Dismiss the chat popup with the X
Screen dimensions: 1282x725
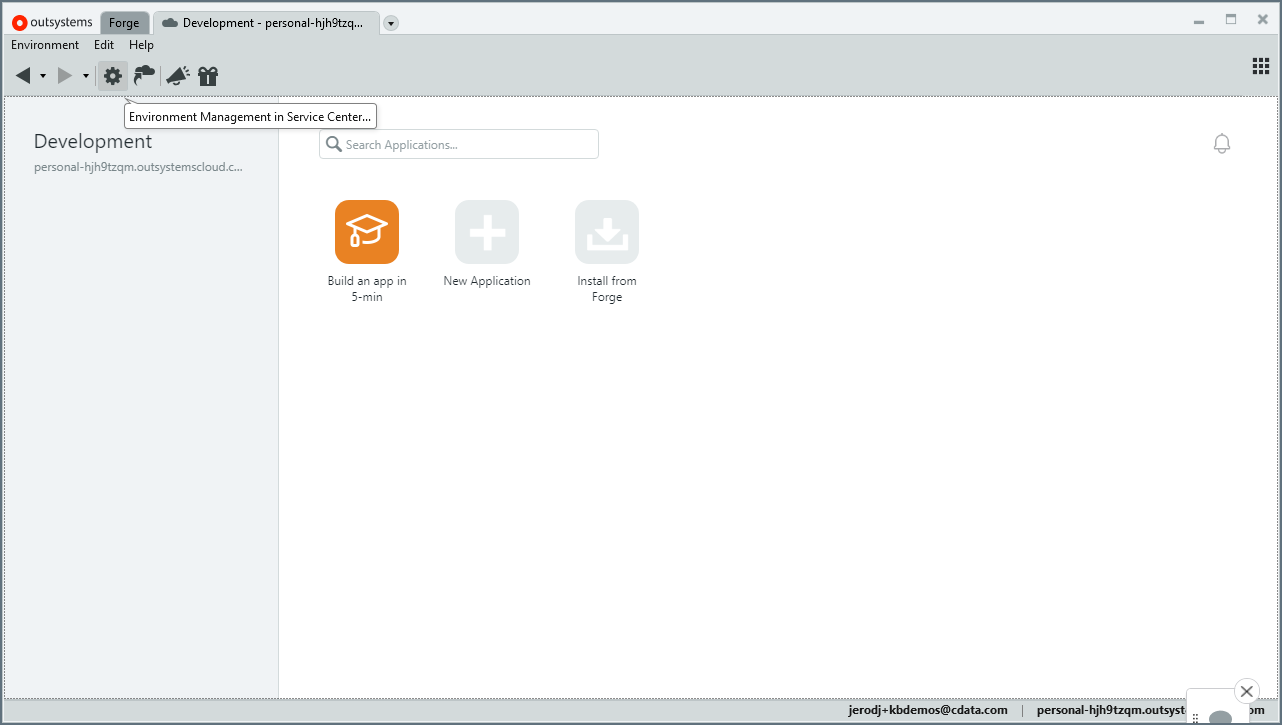1246,691
